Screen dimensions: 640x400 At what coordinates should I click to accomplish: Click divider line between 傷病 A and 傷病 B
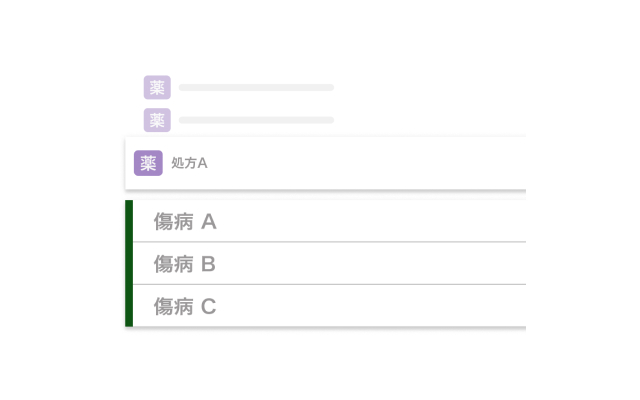[330, 242]
